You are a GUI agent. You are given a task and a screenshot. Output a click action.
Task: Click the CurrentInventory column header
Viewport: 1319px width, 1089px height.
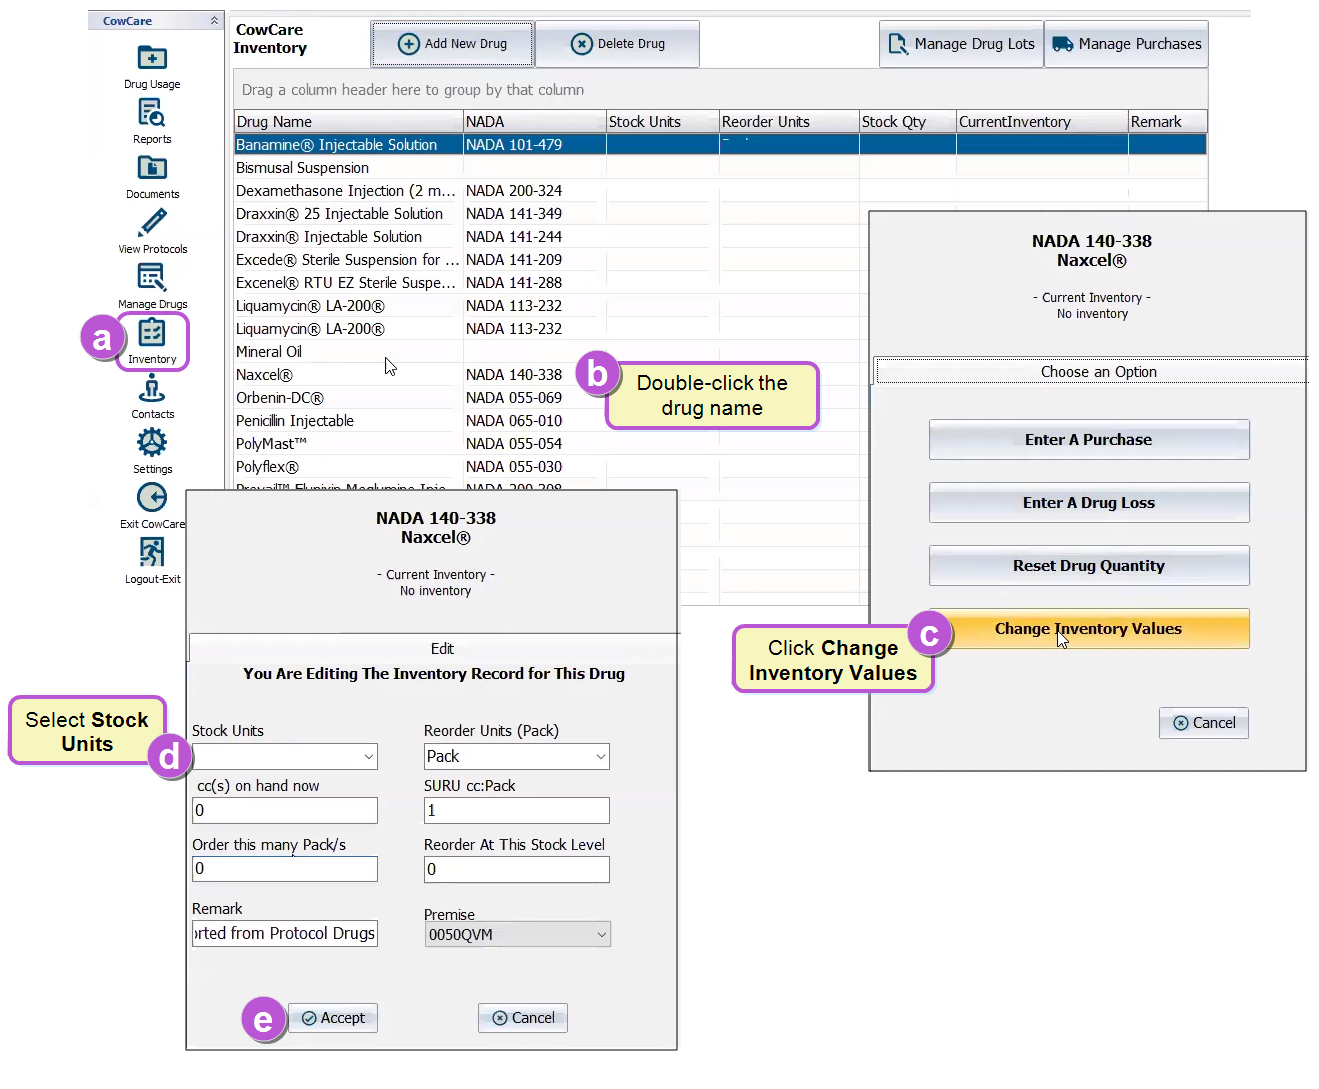click(1042, 121)
